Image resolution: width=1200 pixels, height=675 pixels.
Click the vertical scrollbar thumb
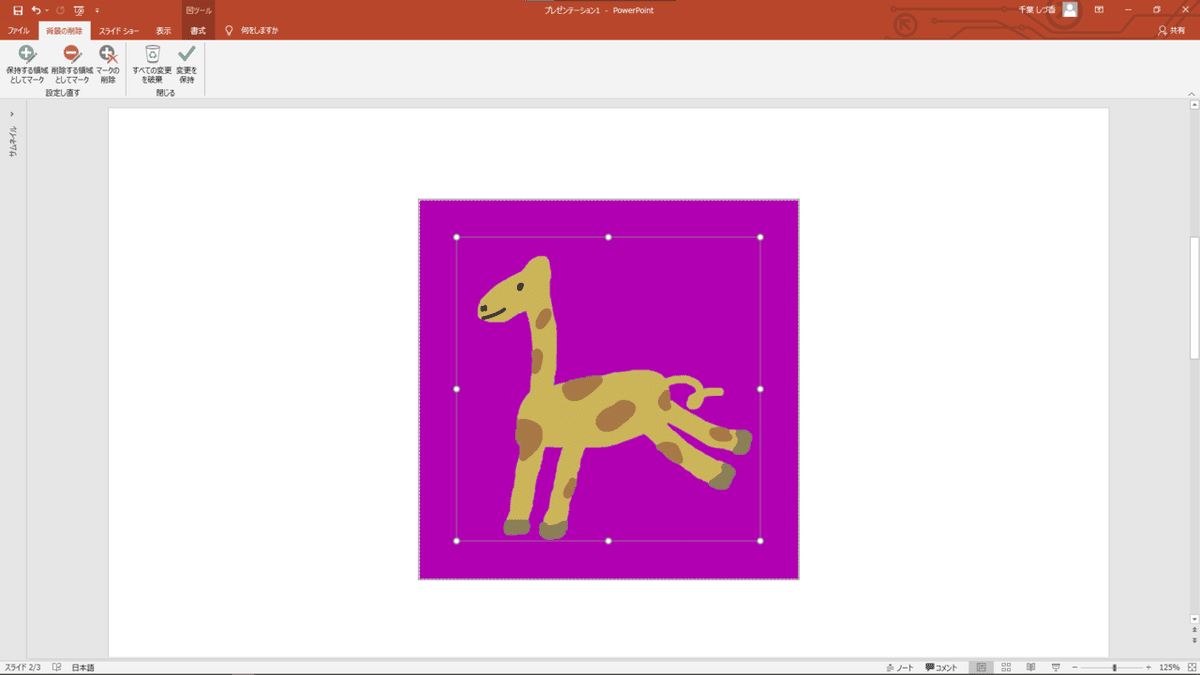coord(1194,298)
